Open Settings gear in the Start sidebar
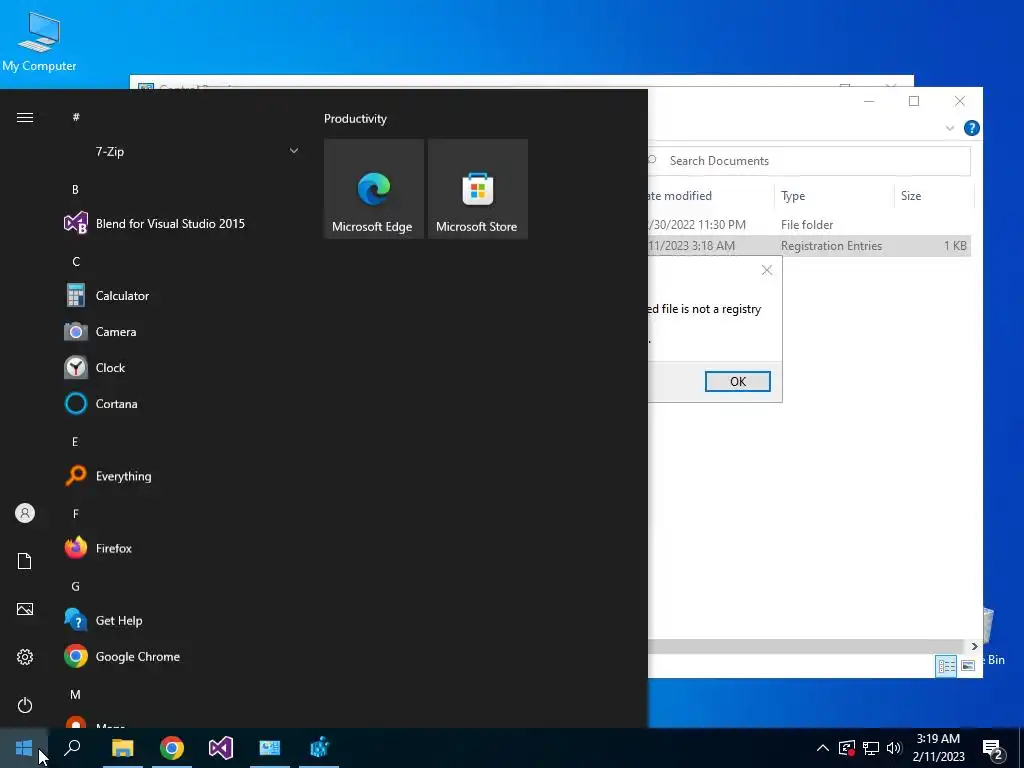The height and width of the screenshot is (768, 1024). pos(25,657)
